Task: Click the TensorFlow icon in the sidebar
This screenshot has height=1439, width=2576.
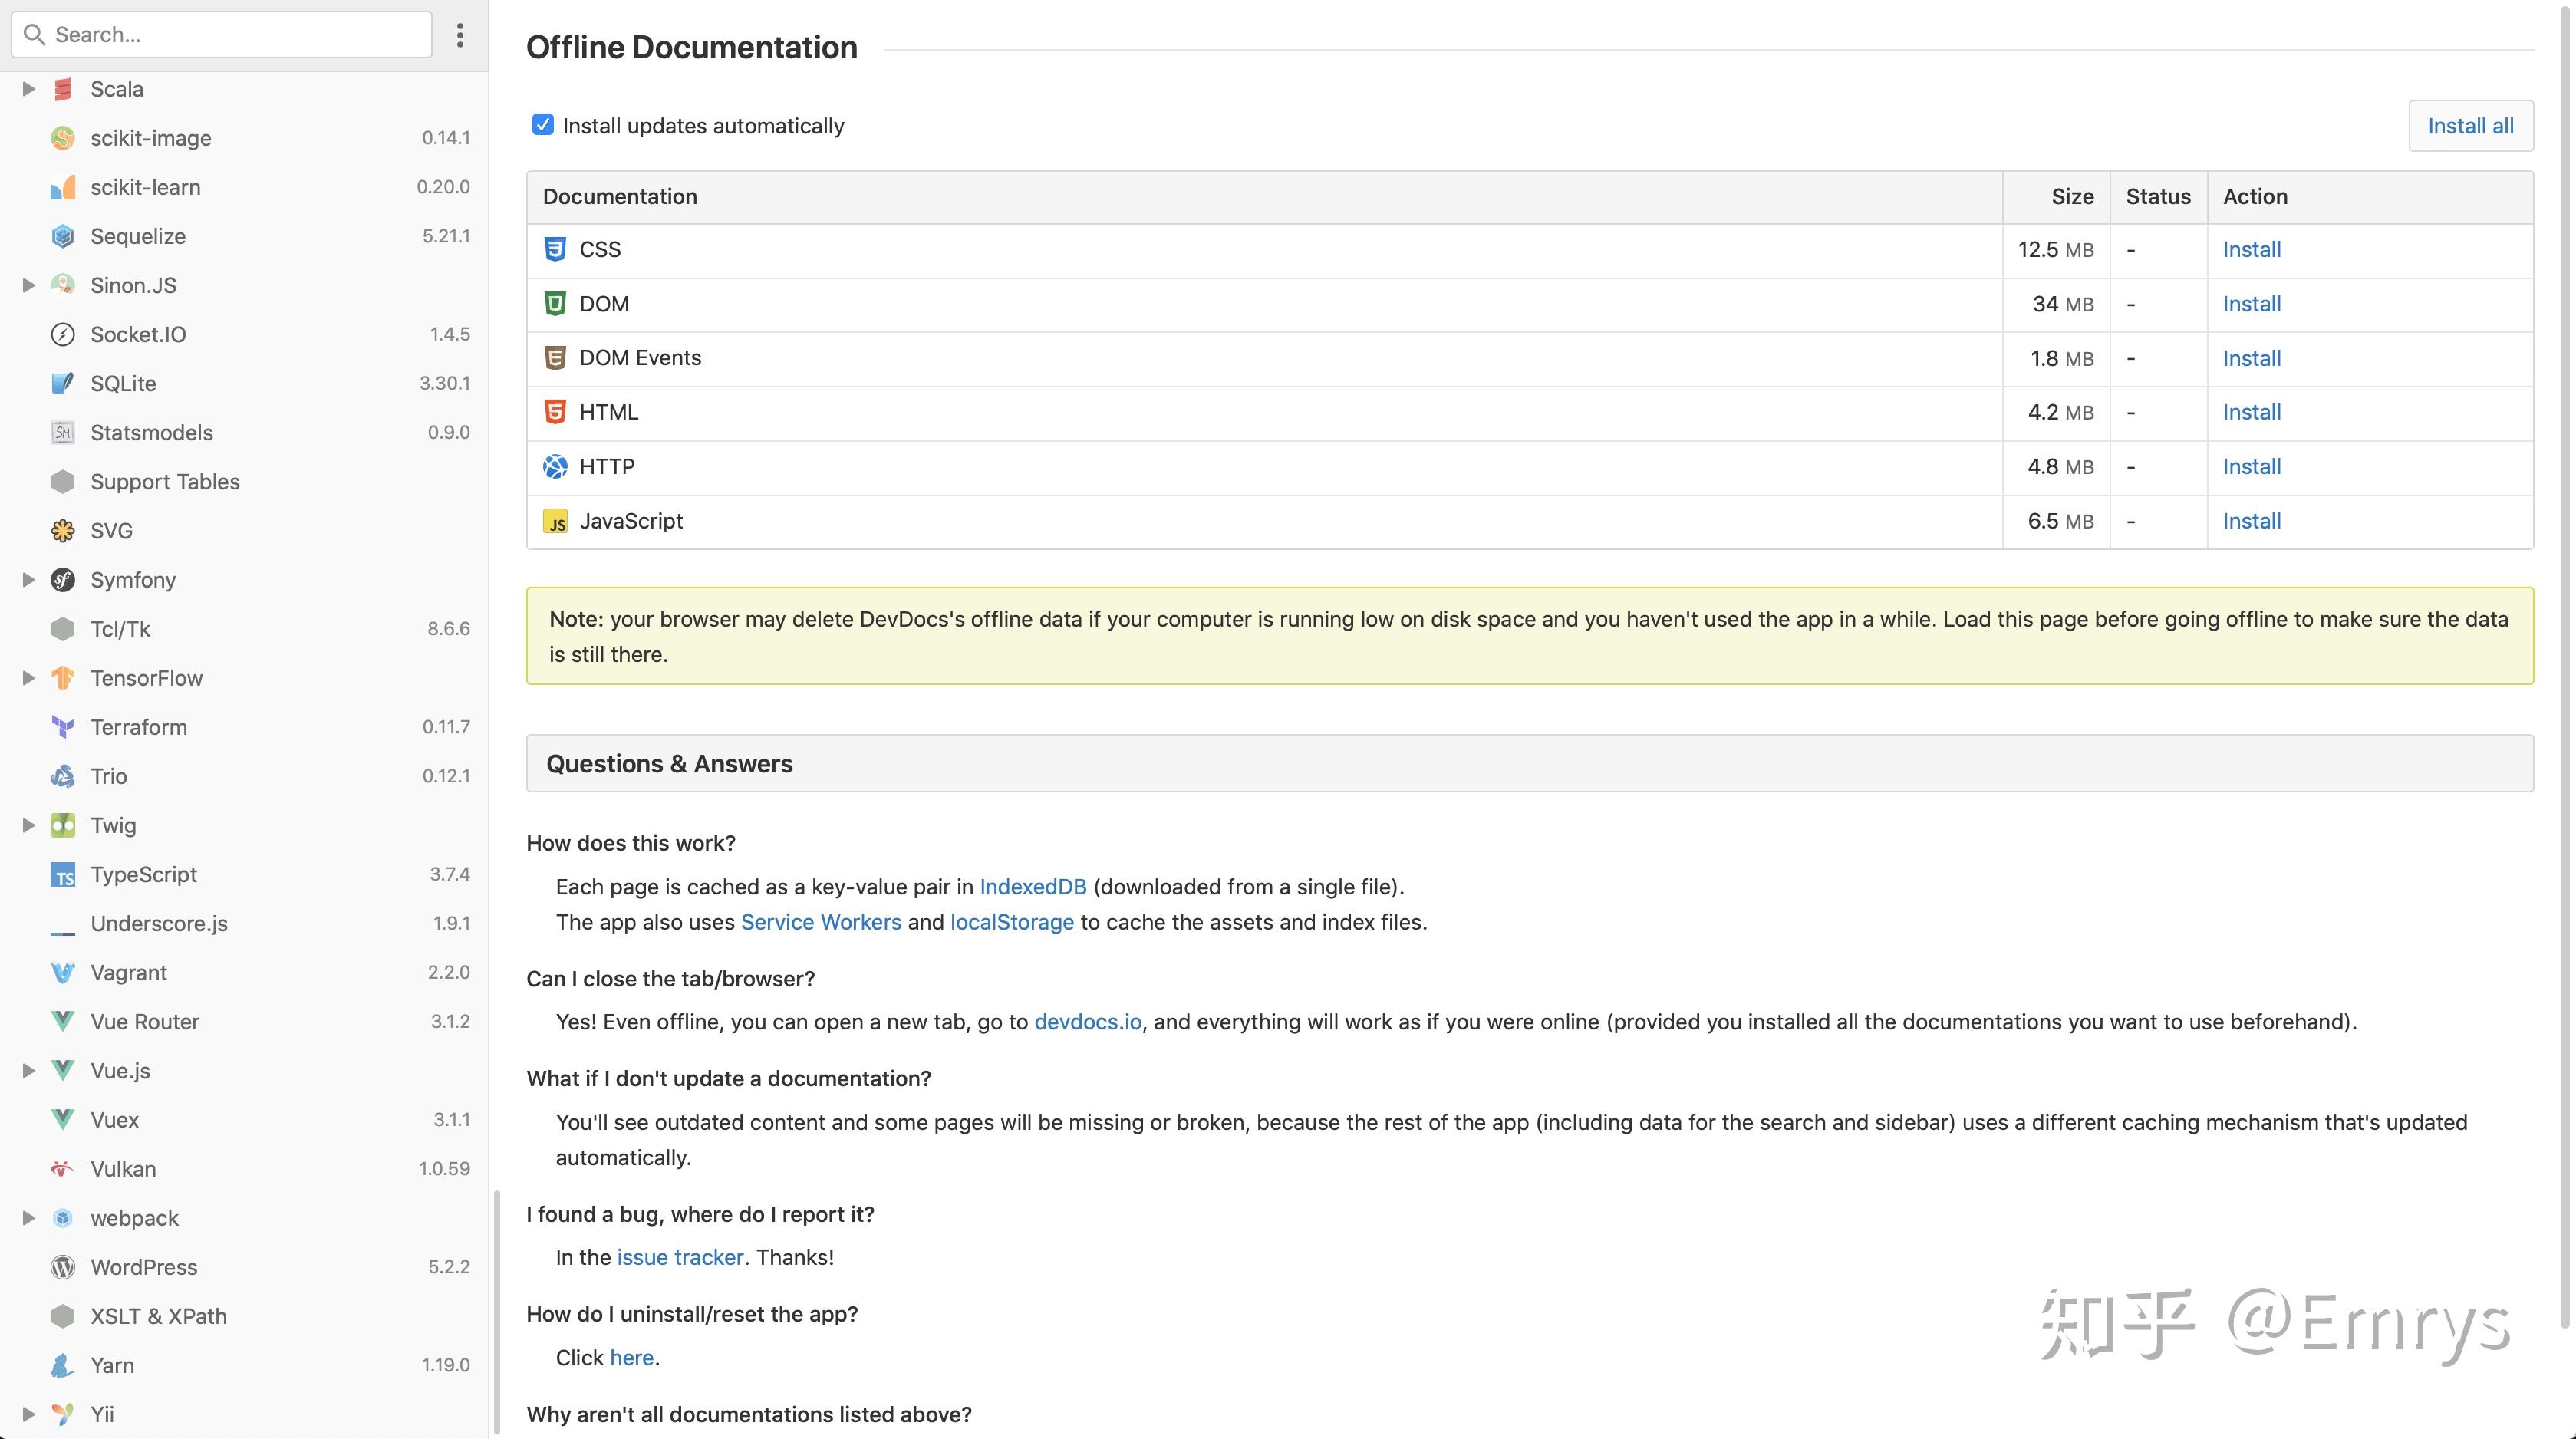Action: (62, 677)
